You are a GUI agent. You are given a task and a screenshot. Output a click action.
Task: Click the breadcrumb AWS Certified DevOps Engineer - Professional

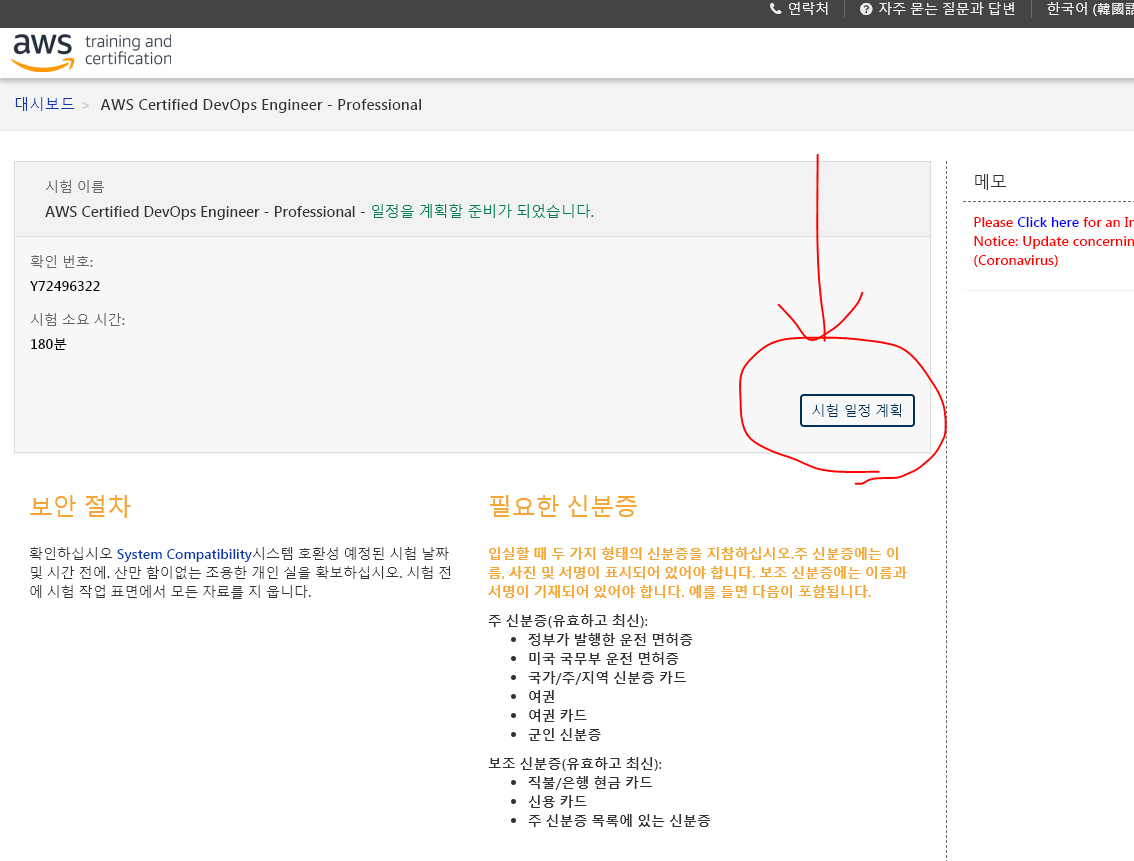pos(261,105)
